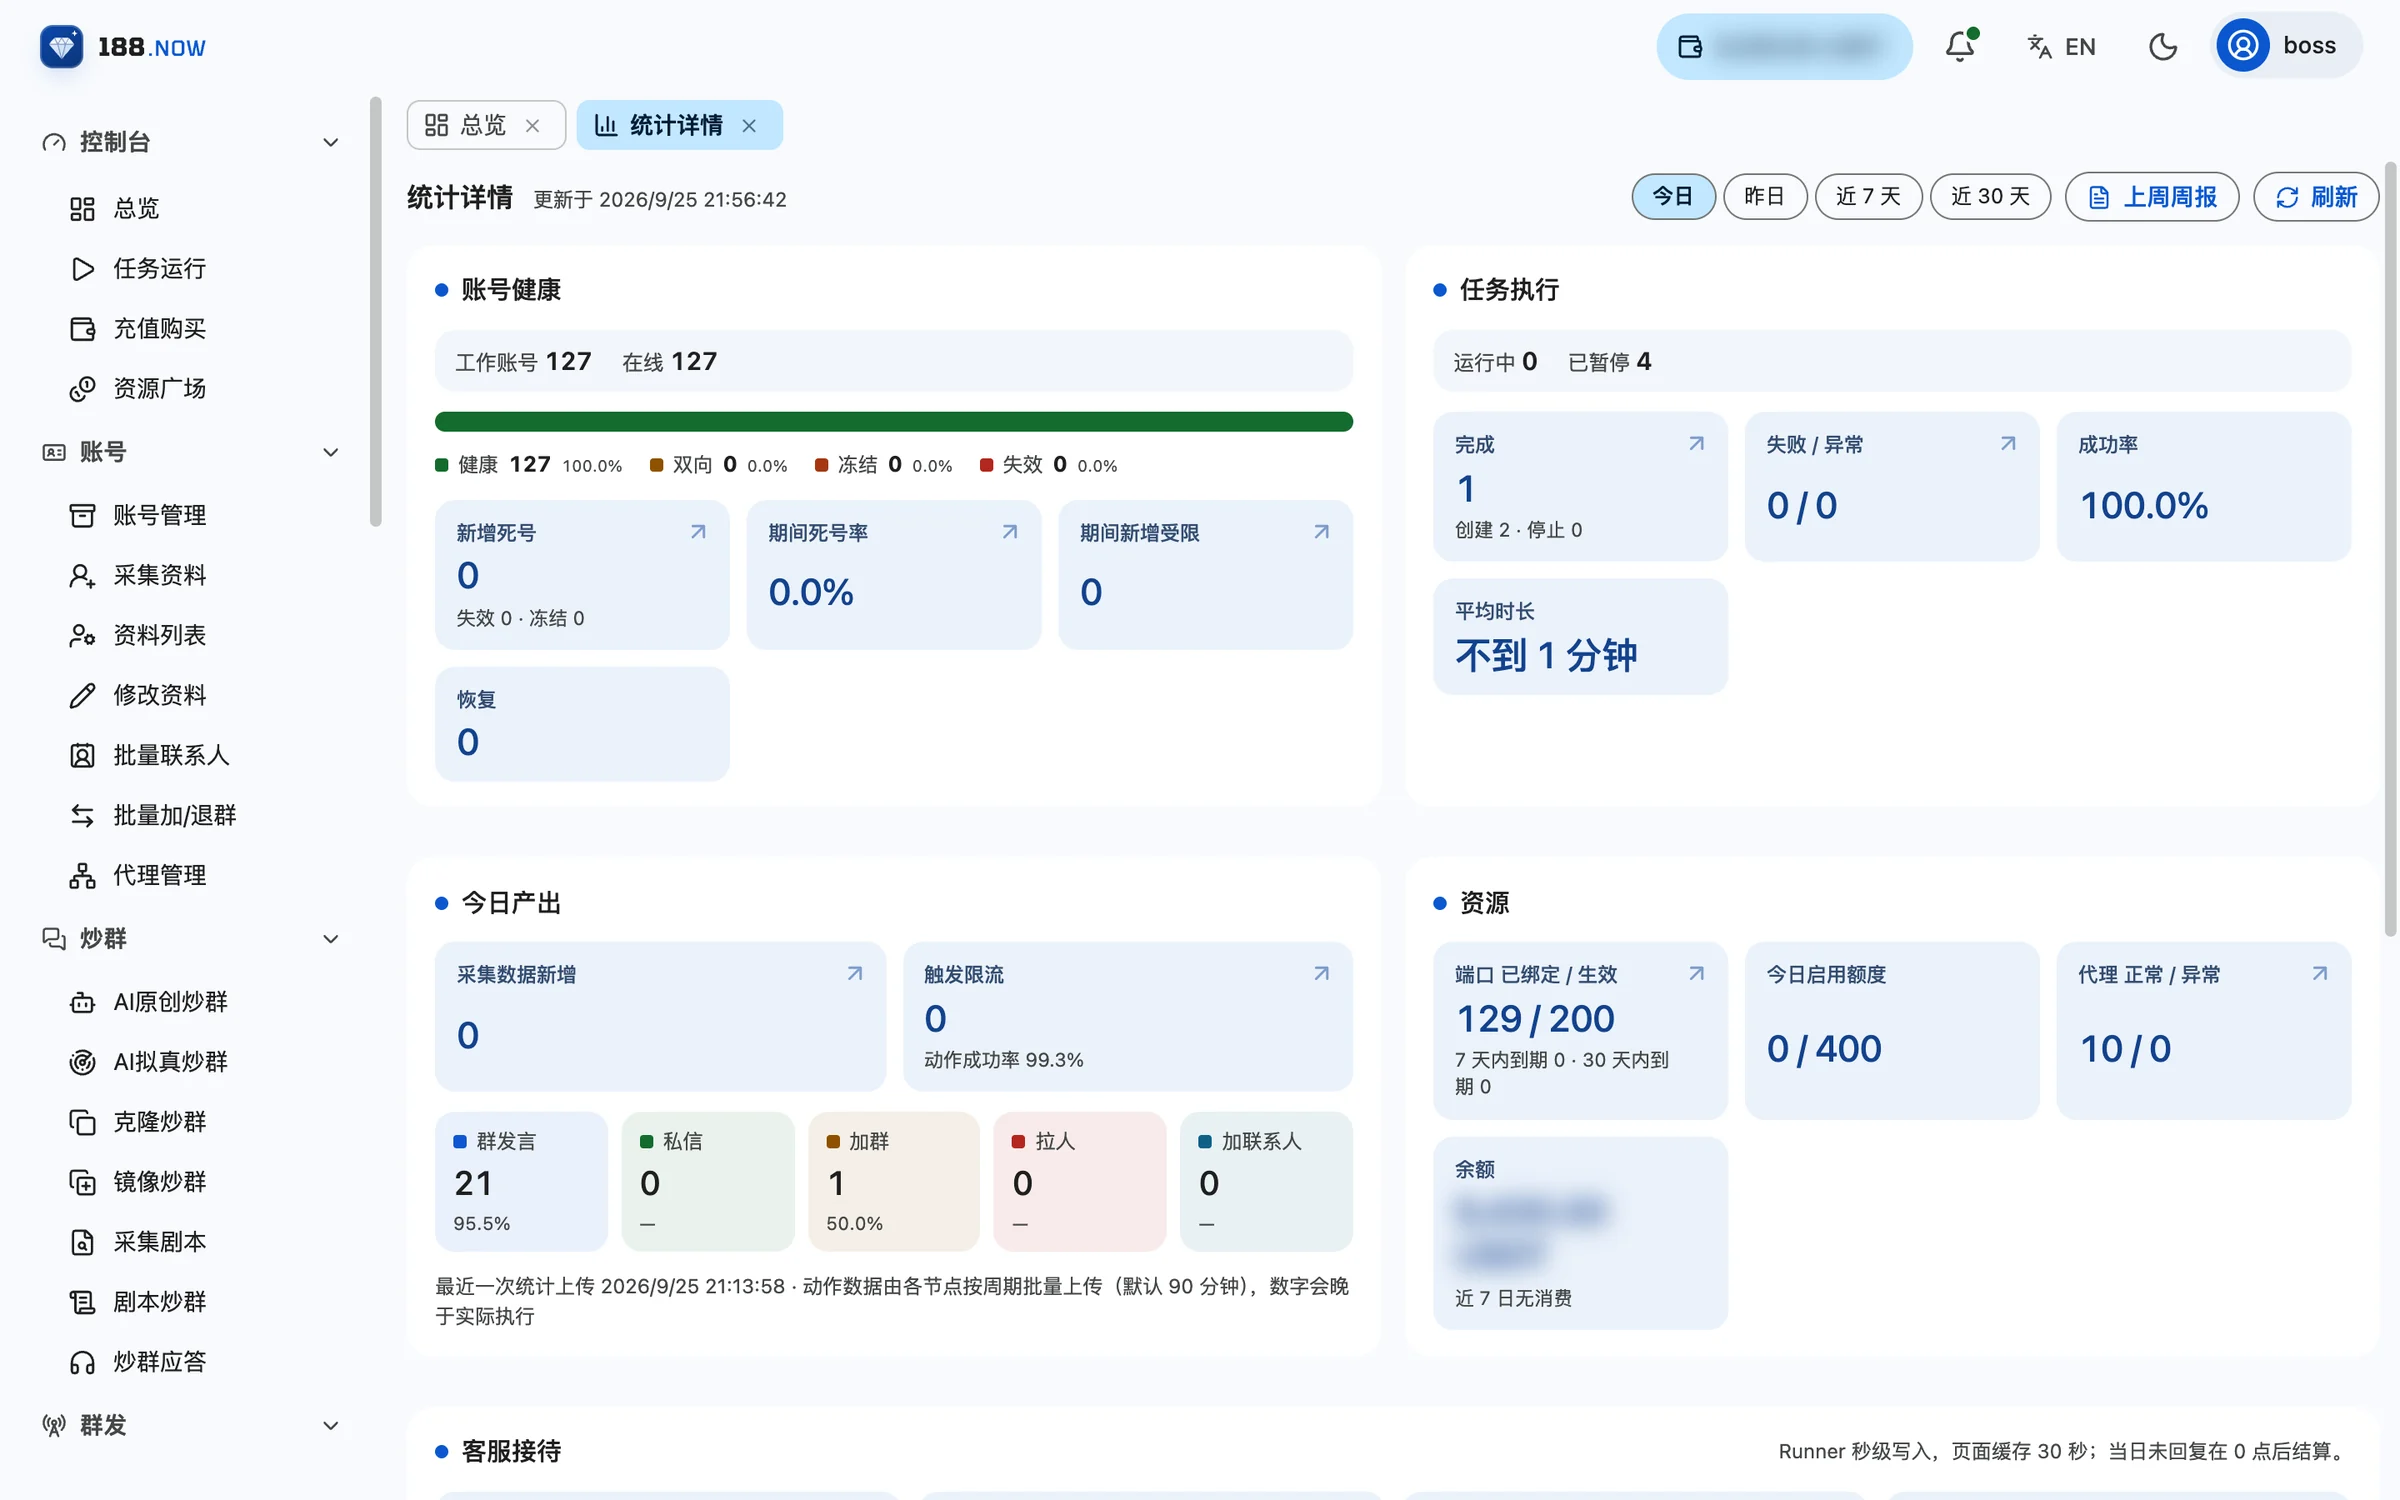Click the 克隆炒群 copy icon
The image size is (2400, 1500).
[82, 1121]
